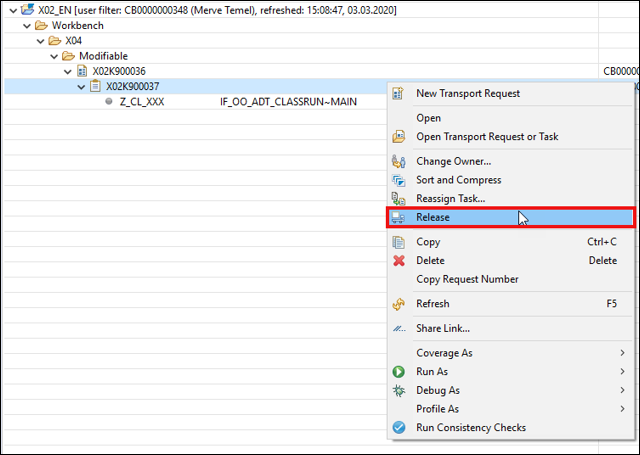
Task: Collapse the Modifiable folder
Action: 54,56
